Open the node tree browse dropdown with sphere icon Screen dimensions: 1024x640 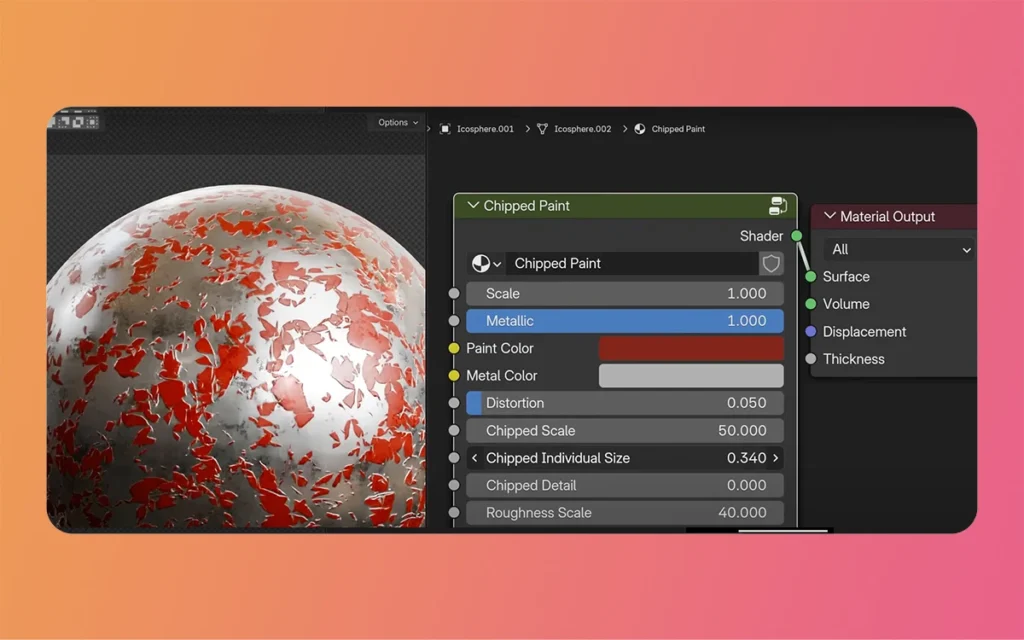(x=486, y=263)
